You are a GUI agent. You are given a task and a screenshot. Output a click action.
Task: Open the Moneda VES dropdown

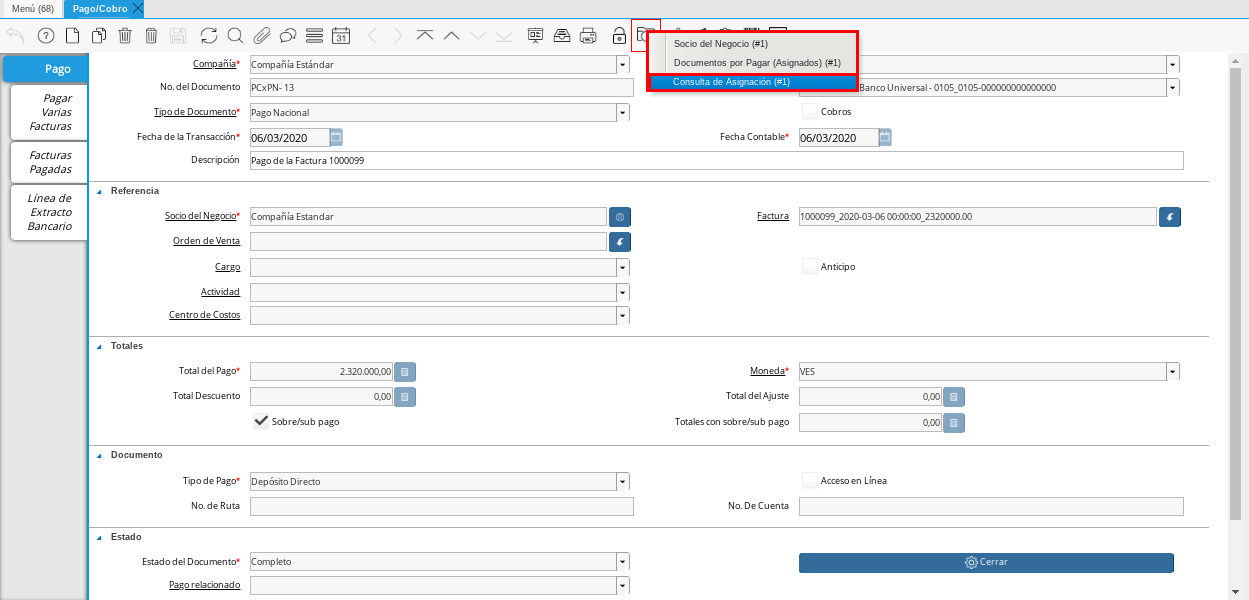[1172, 372]
